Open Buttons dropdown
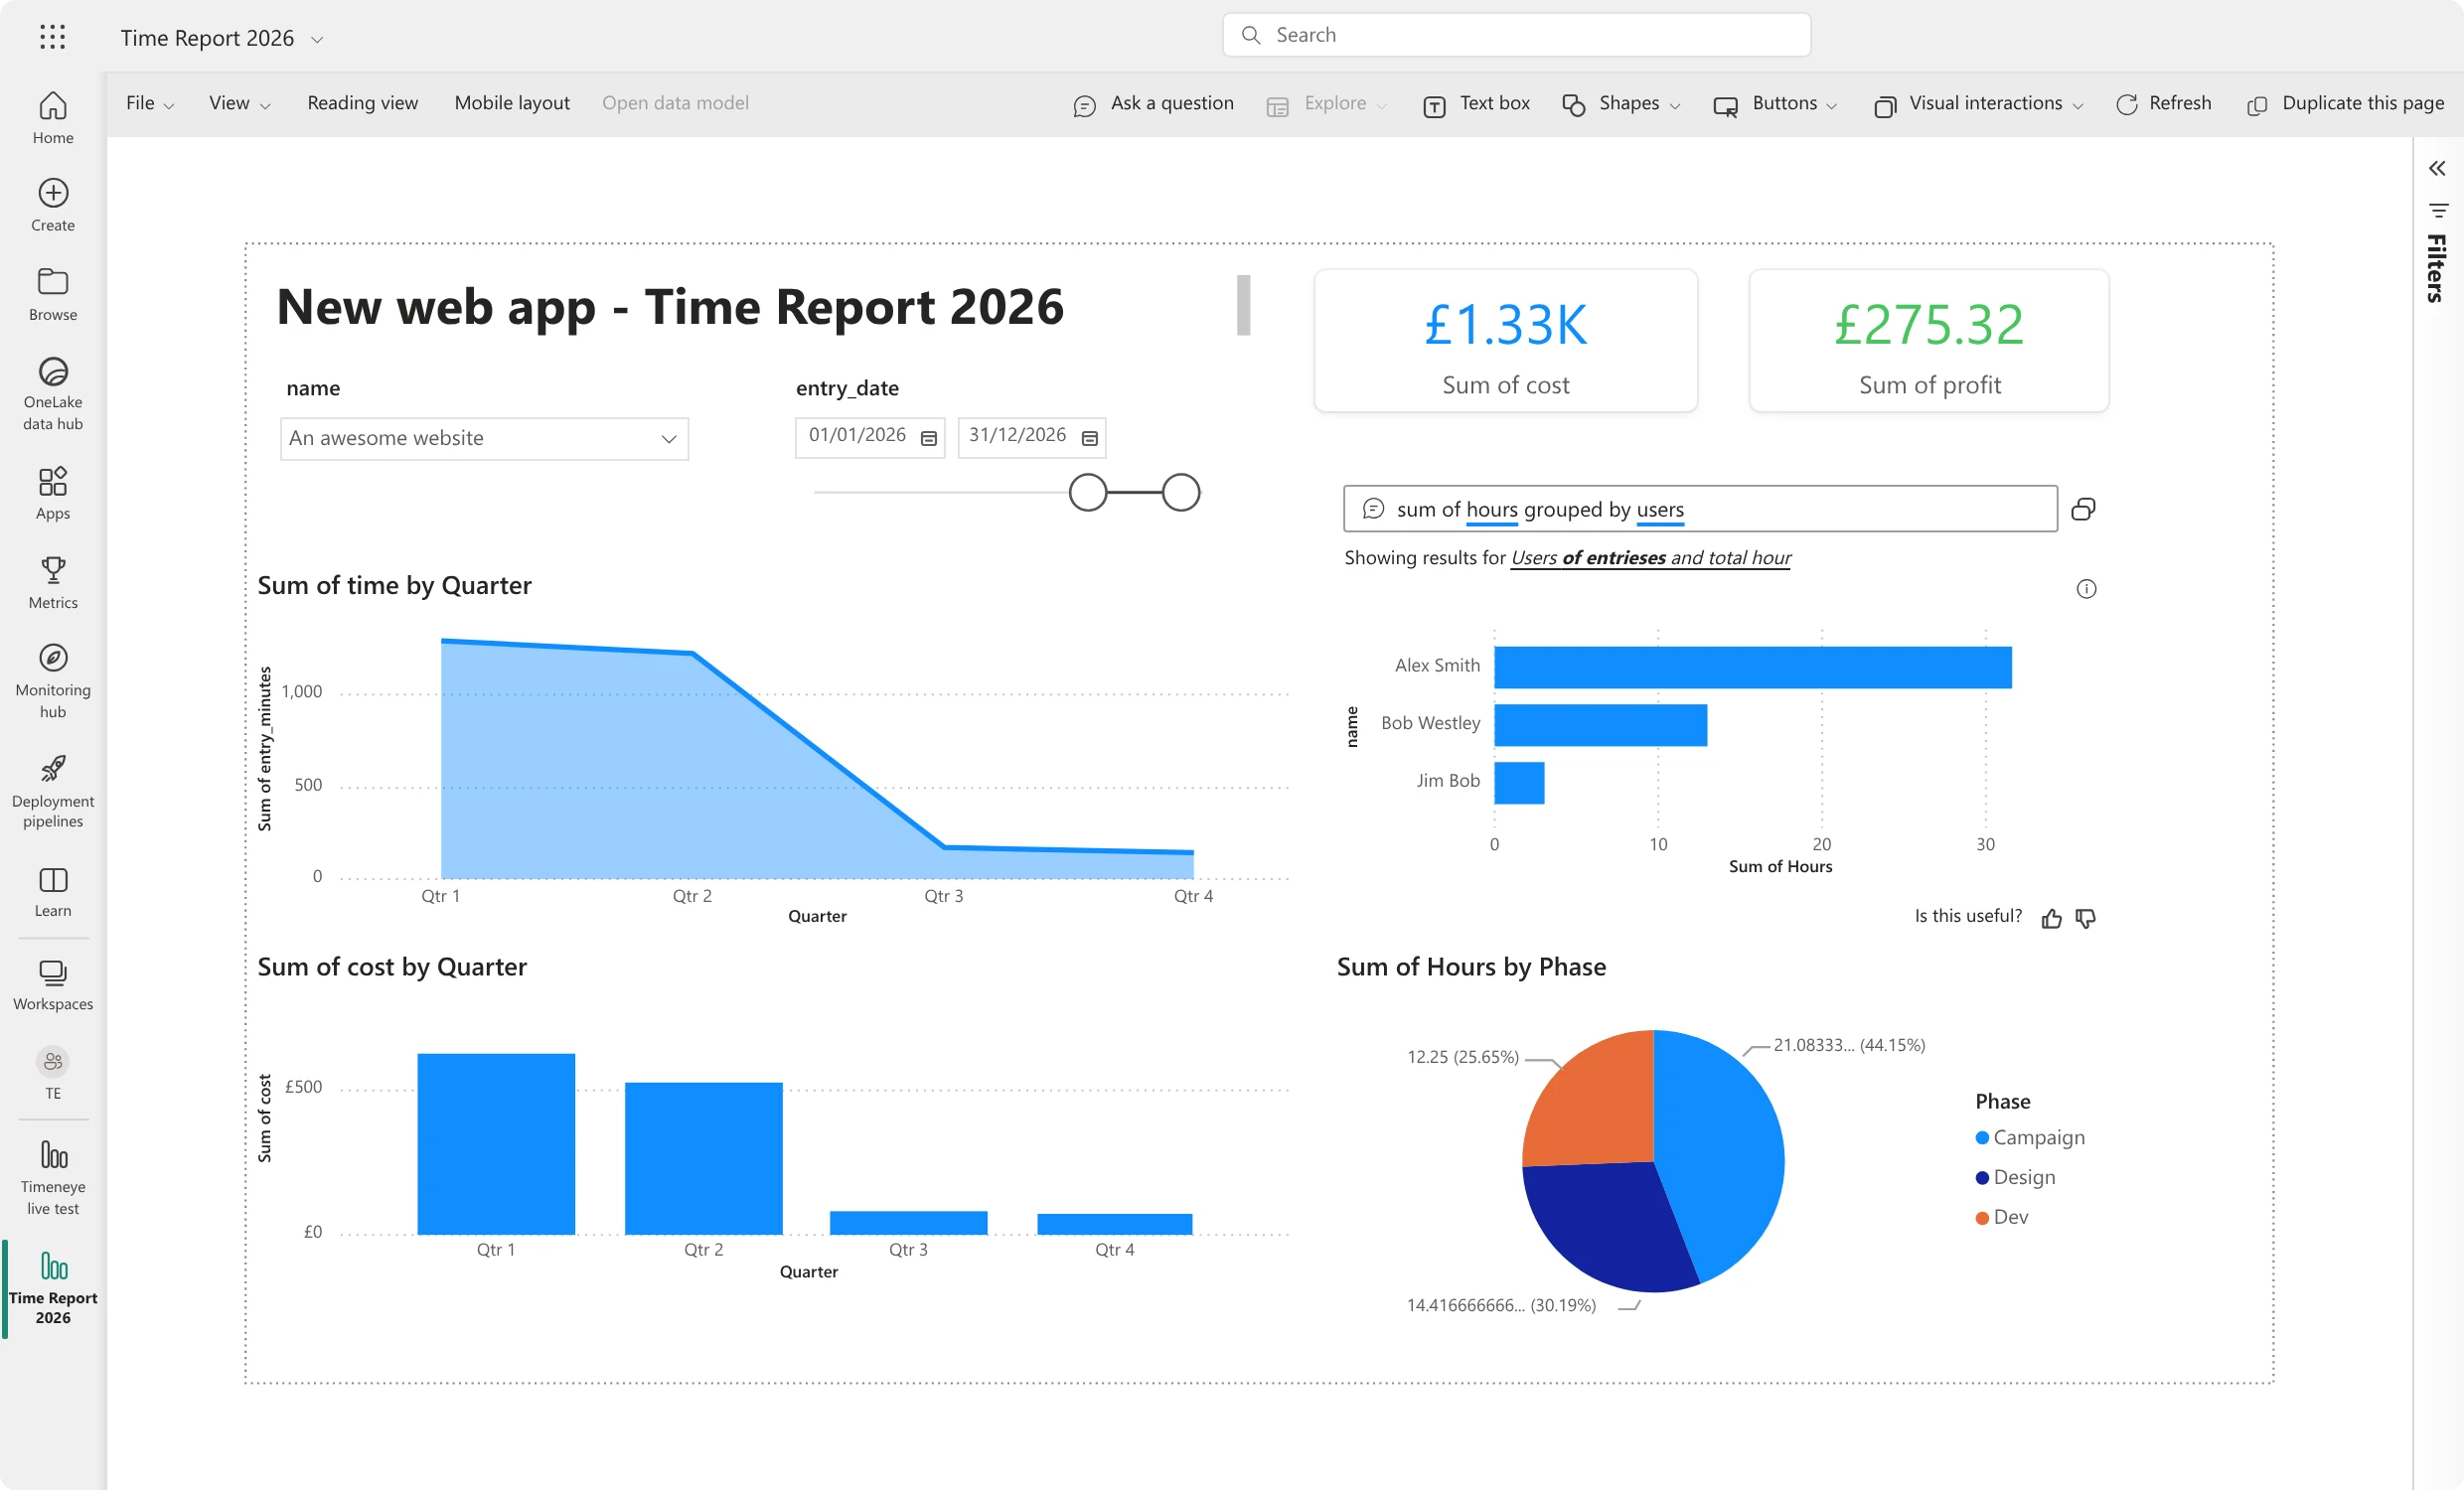 pyautogui.click(x=1775, y=103)
